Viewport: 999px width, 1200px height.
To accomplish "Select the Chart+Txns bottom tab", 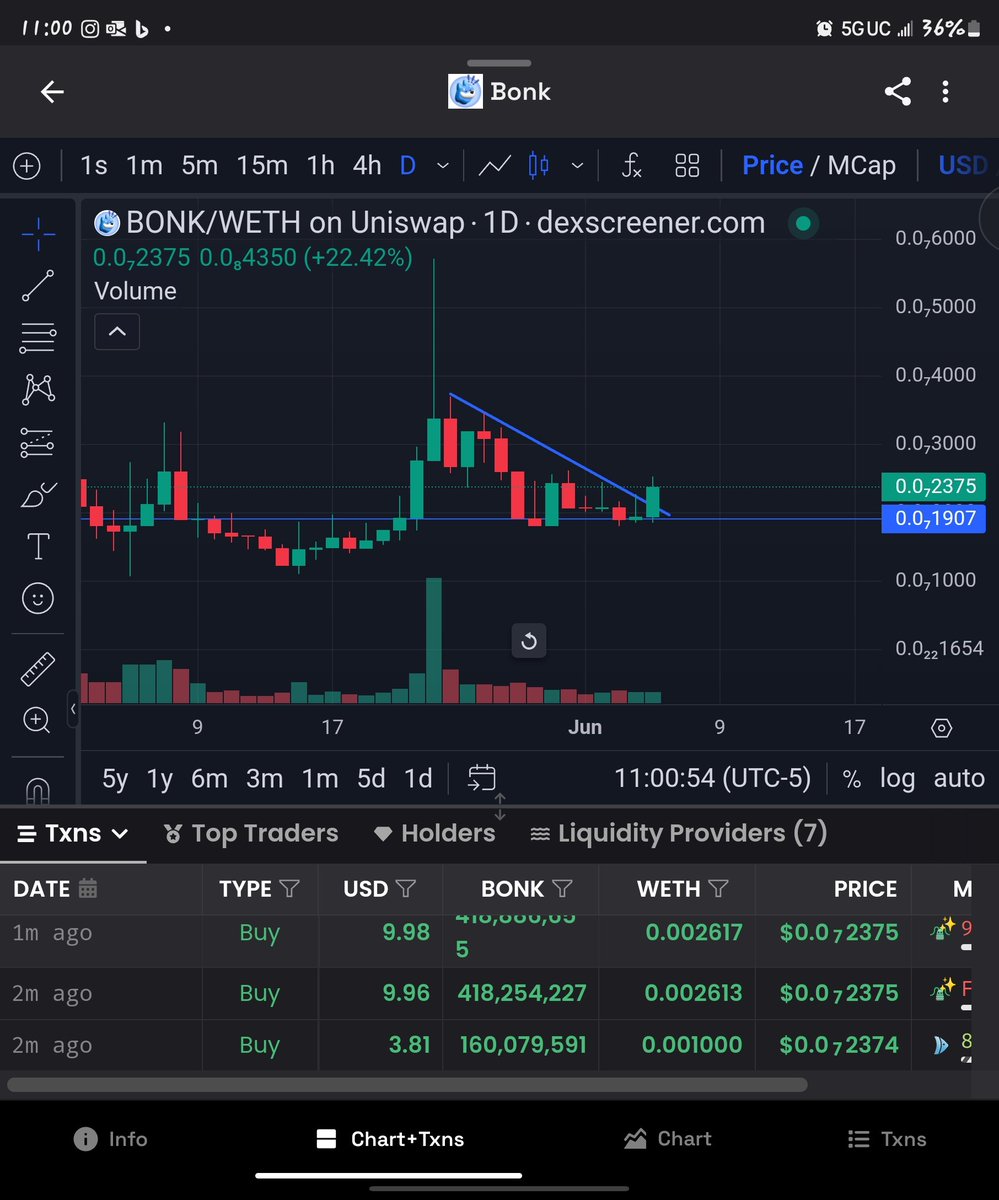I will coord(390,1139).
